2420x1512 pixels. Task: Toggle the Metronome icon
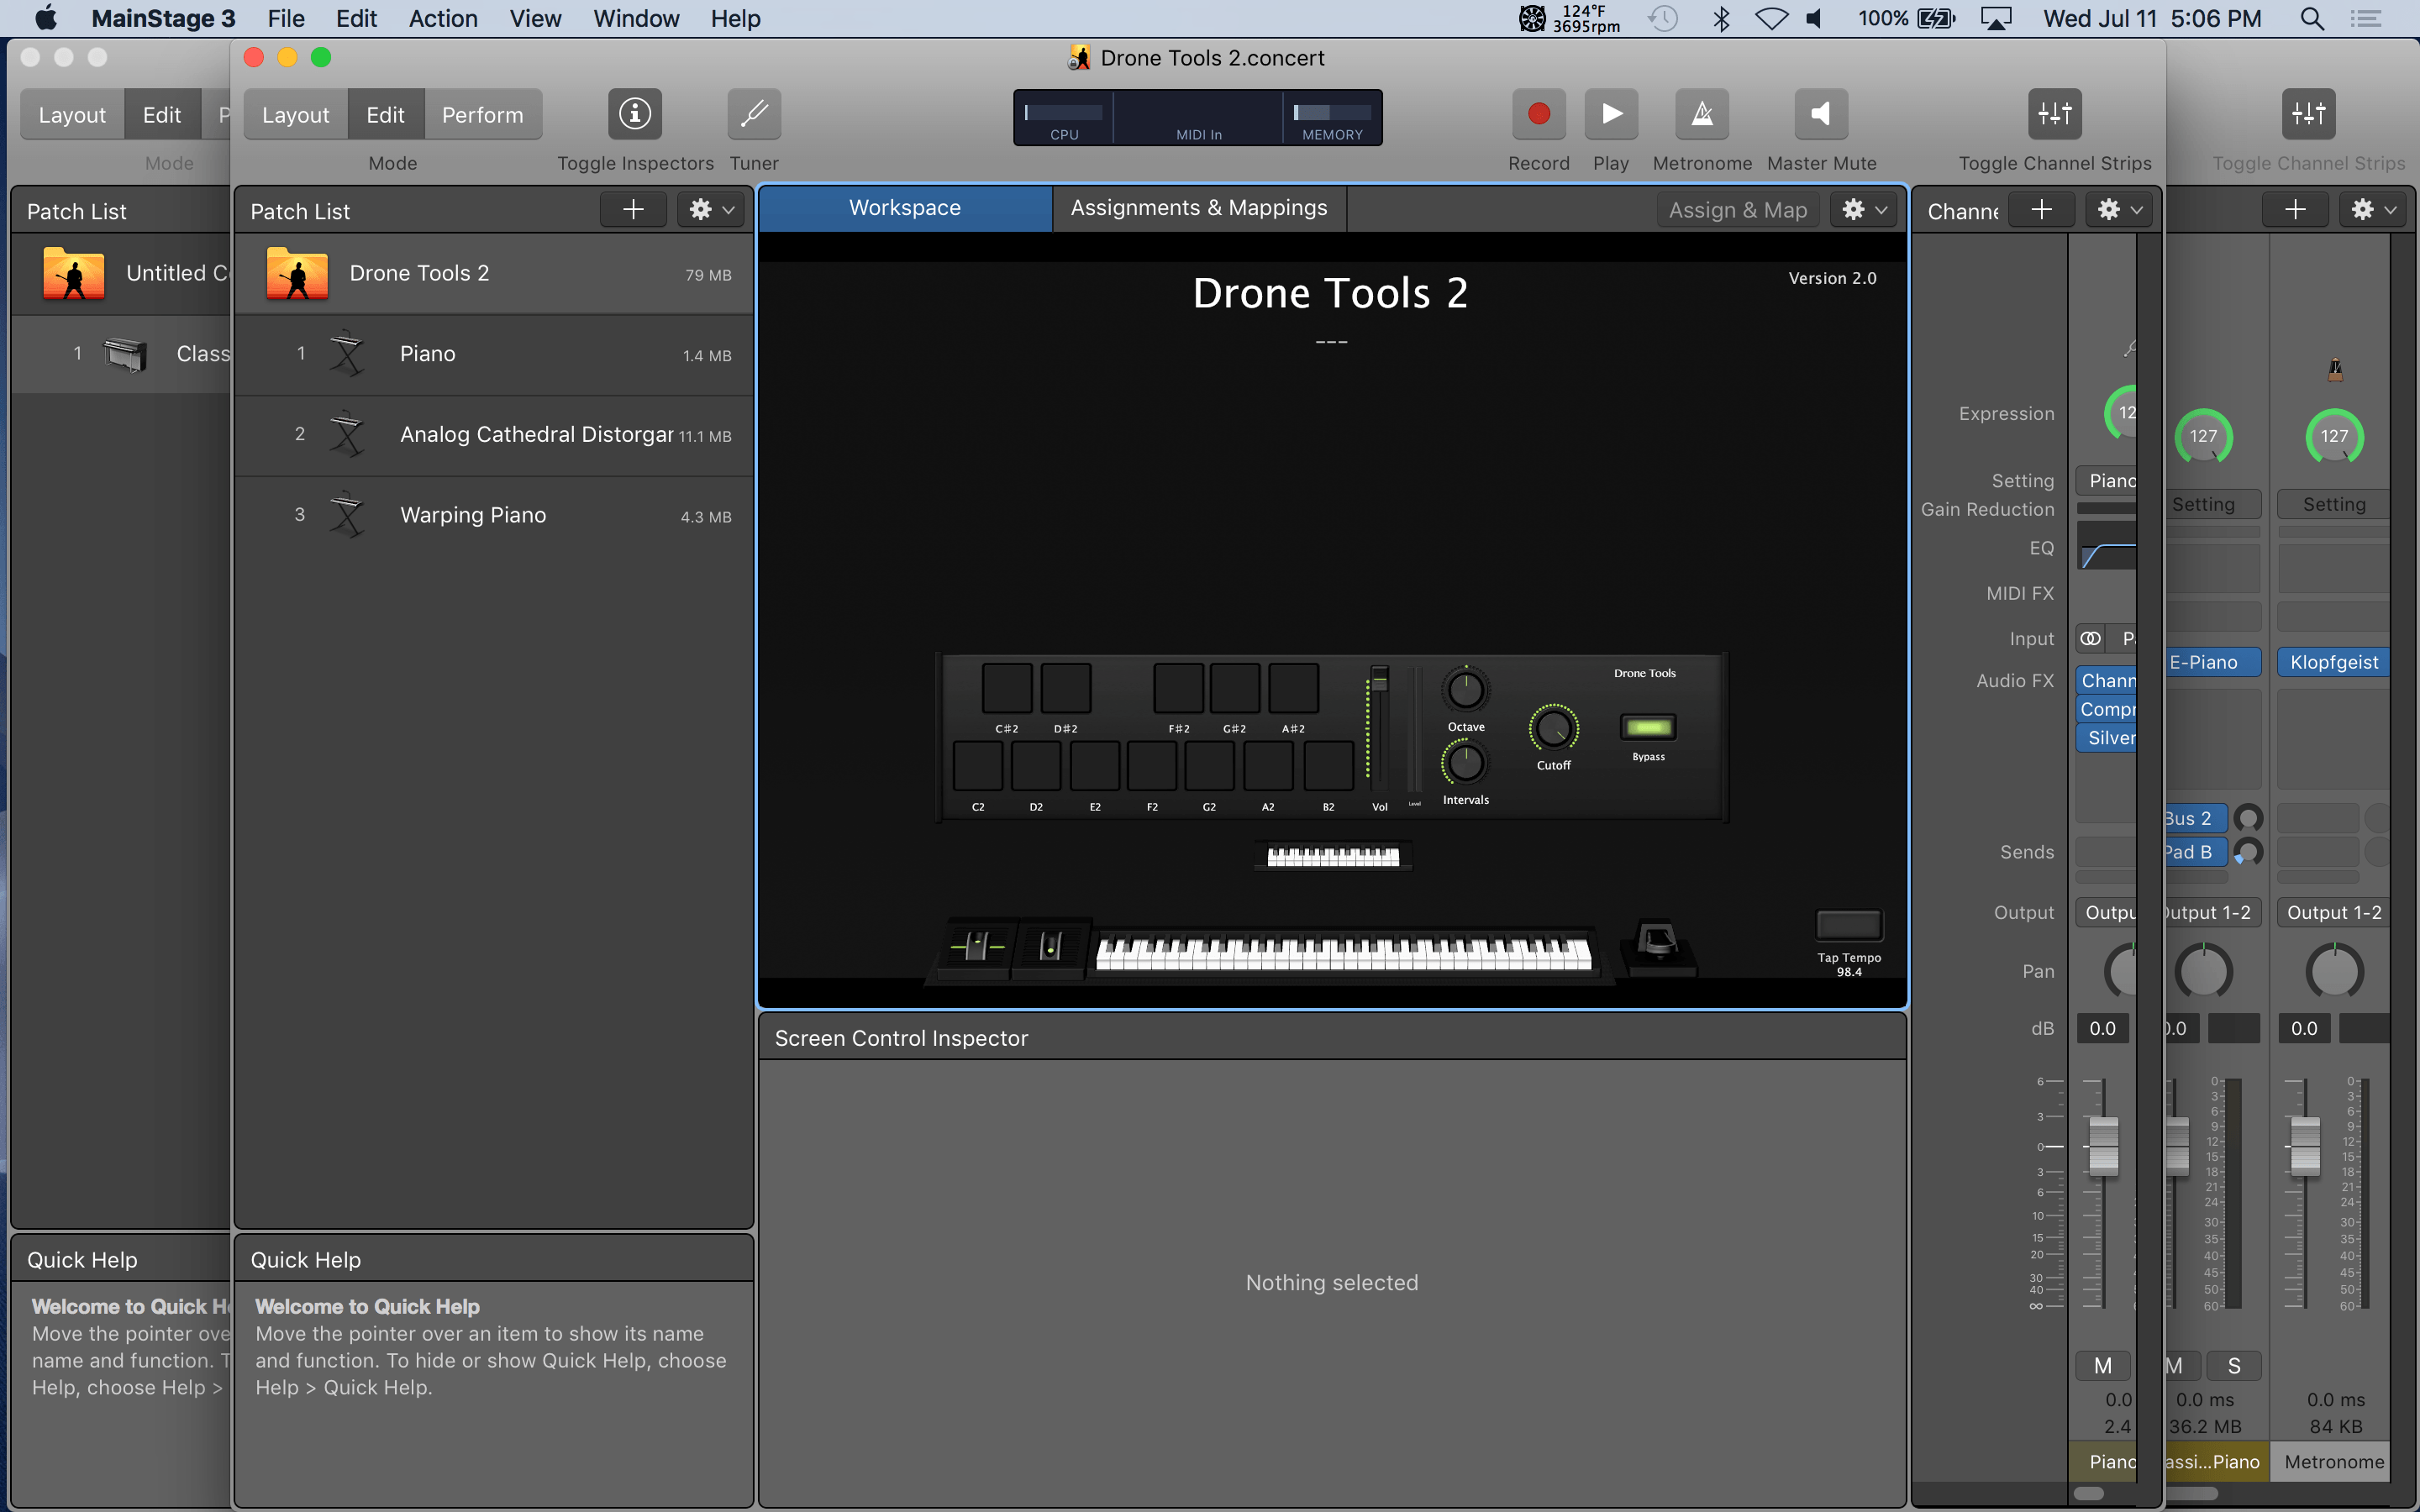pyautogui.click(x=1702, y=114)
